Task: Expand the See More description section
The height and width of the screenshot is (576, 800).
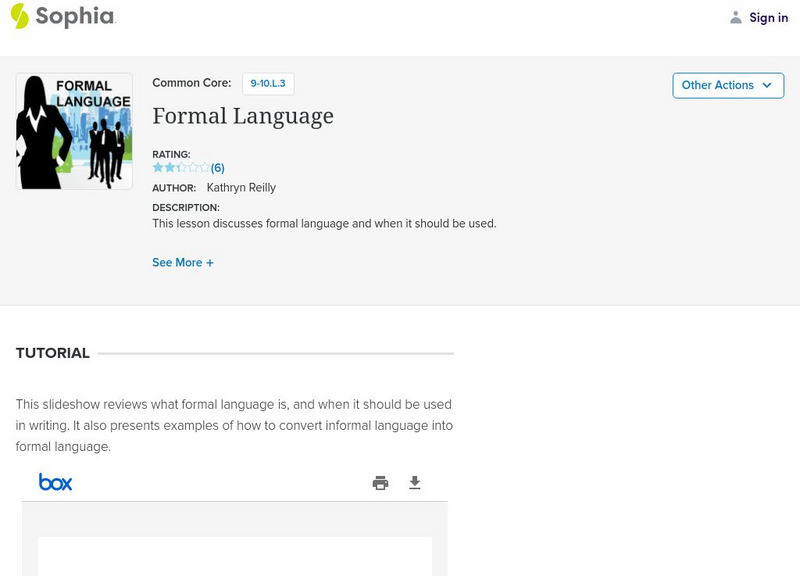Action: pos(177,263)
